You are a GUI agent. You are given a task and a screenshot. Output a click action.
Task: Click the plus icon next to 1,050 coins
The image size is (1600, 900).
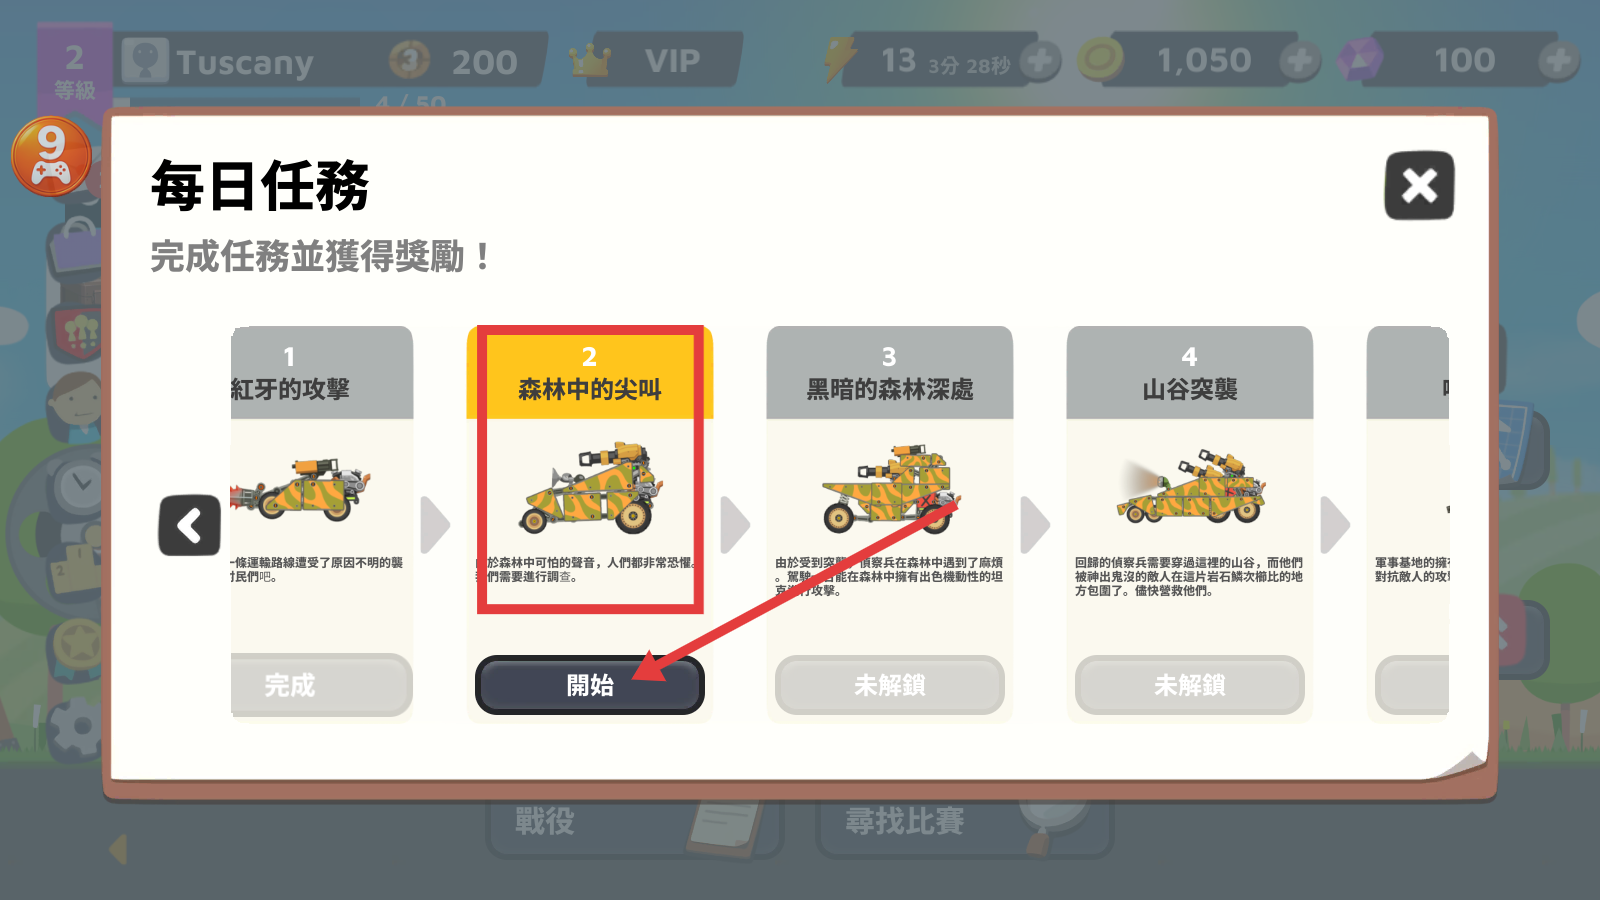(1299, 62)
